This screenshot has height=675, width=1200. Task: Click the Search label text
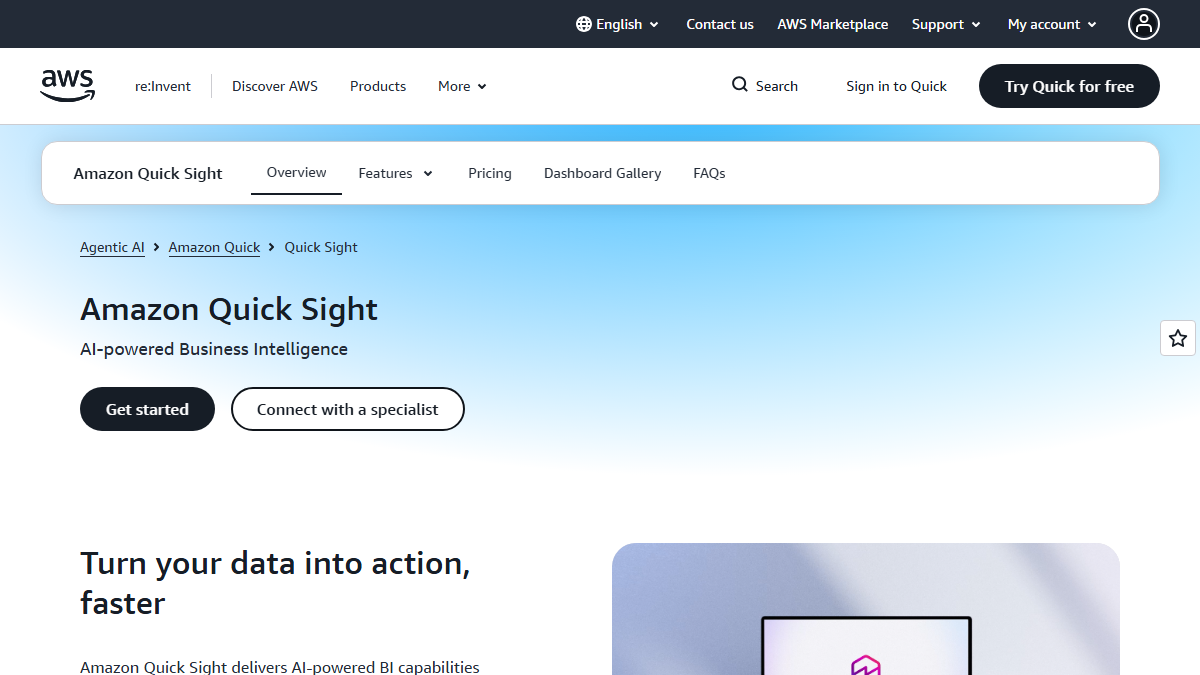point(777,86)
